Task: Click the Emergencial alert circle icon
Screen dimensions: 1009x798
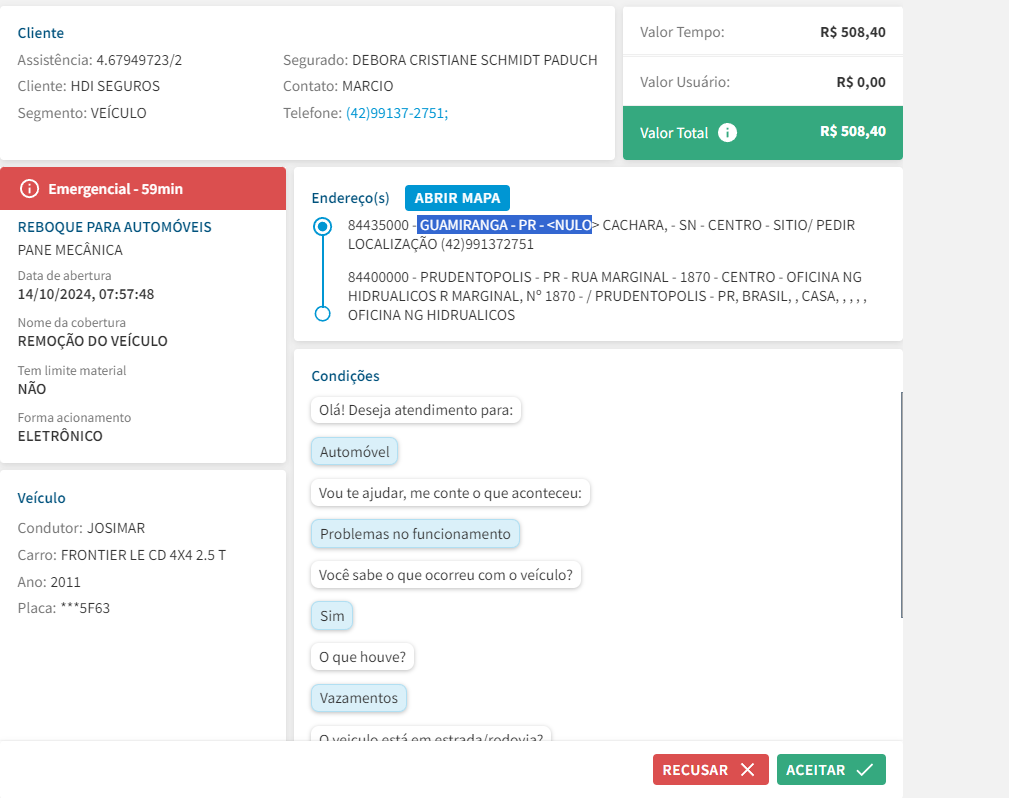Action: 30,188
